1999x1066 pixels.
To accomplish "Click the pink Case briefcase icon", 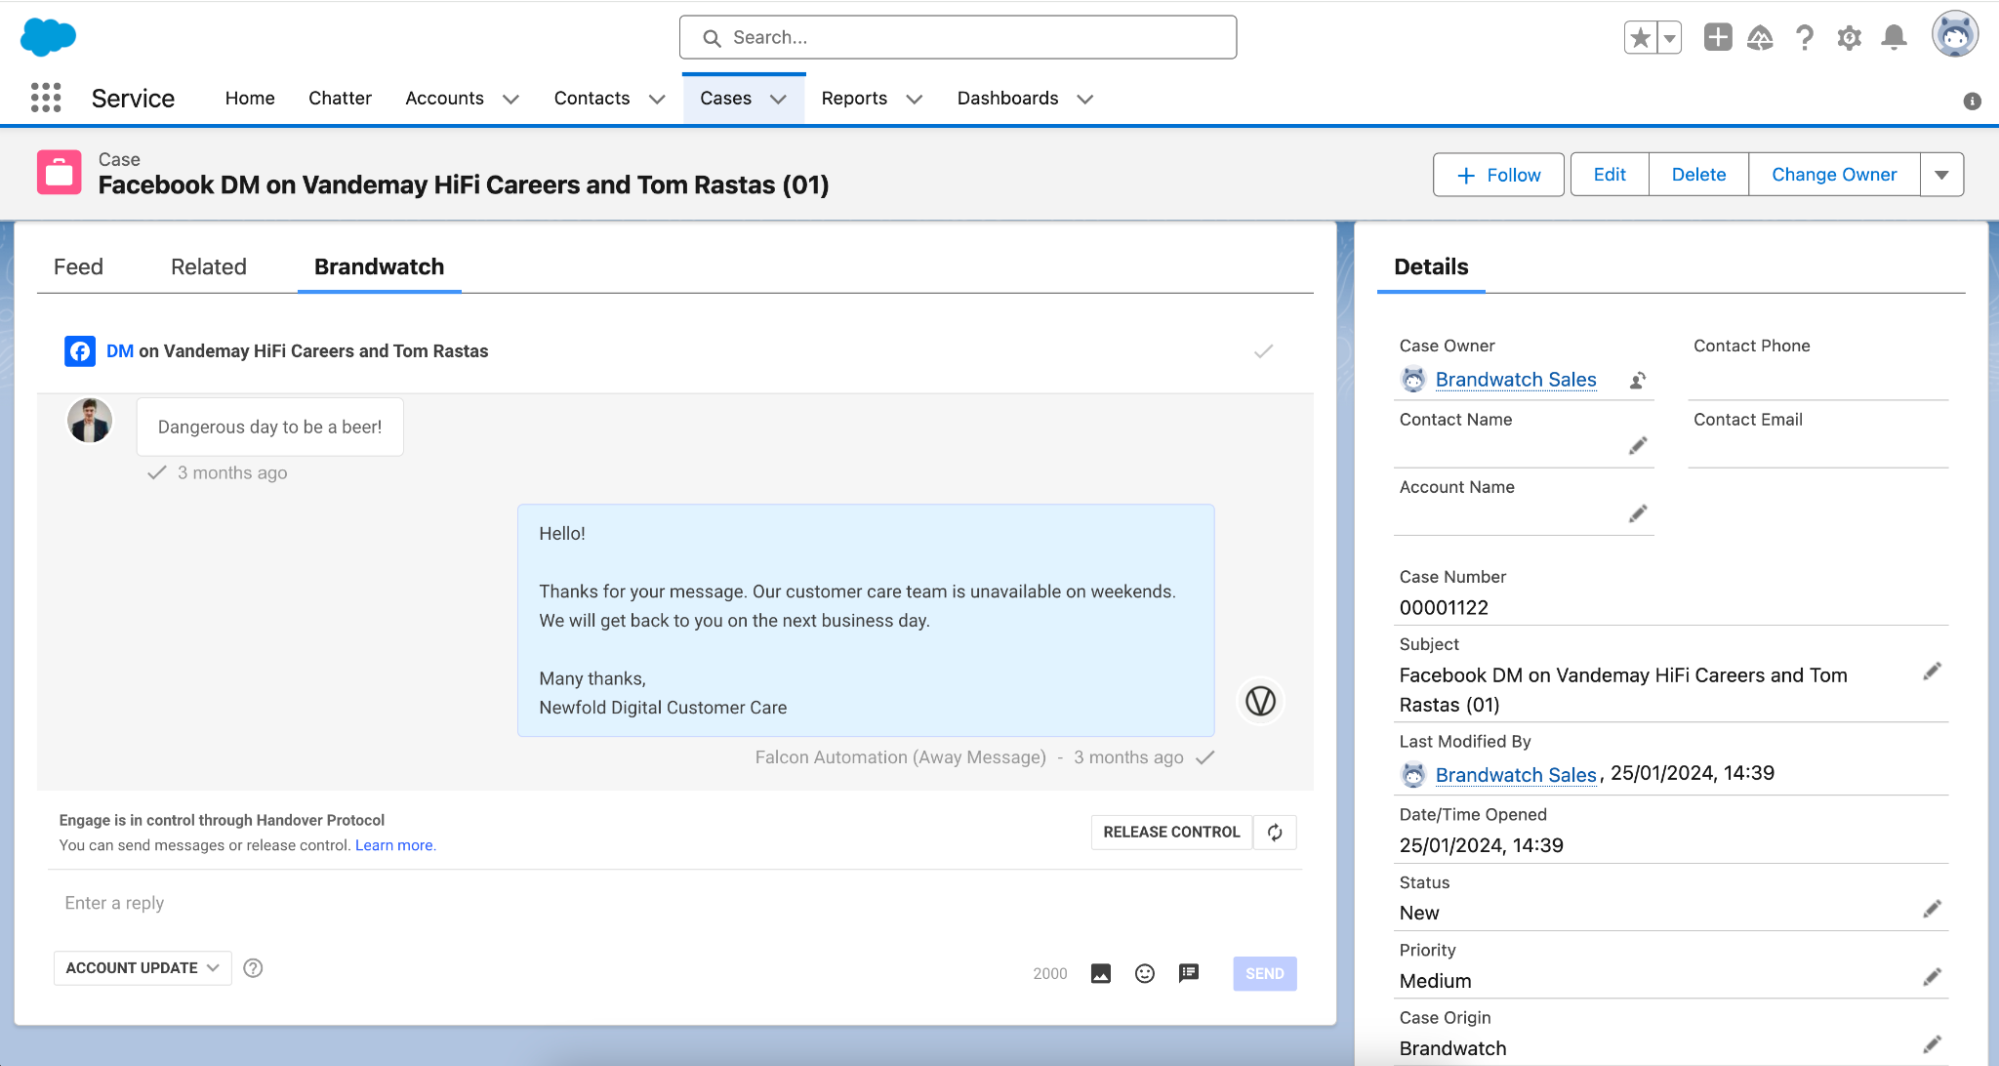I will coord(59,172).
